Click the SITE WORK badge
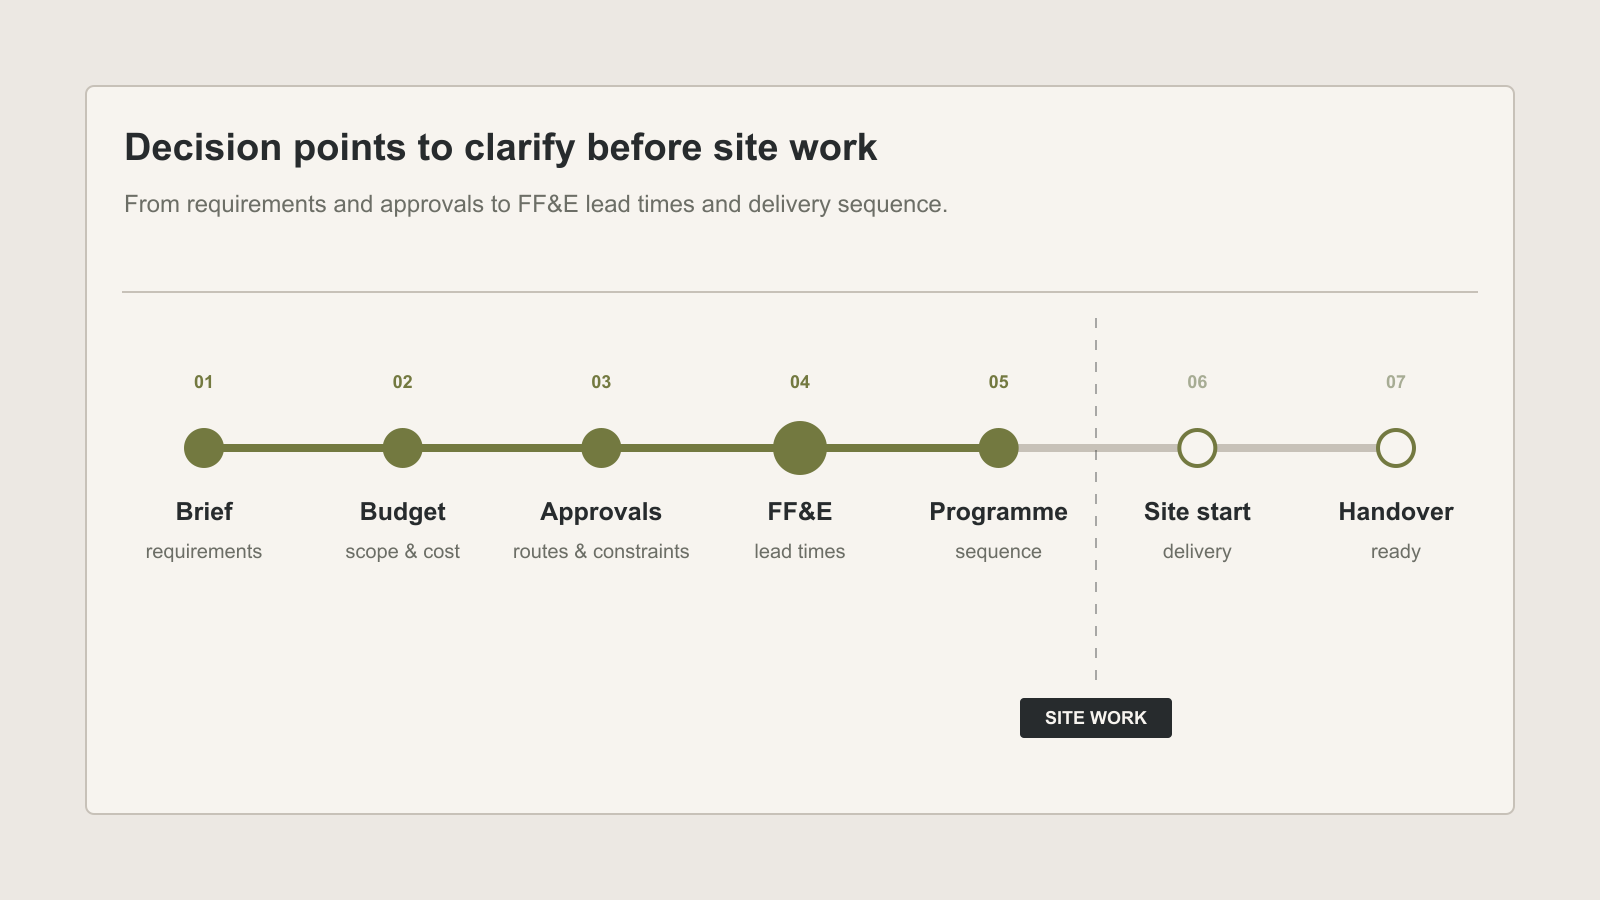This screenshot has width=1600, height=900. 1096,718
